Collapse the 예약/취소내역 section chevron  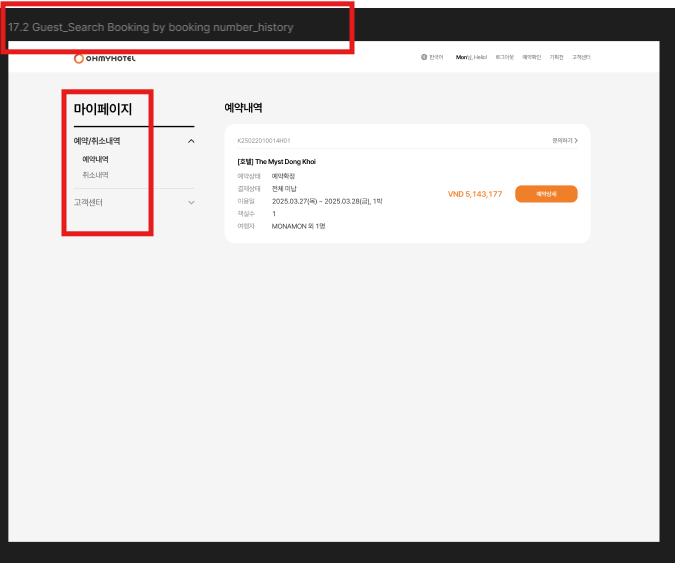191,141
